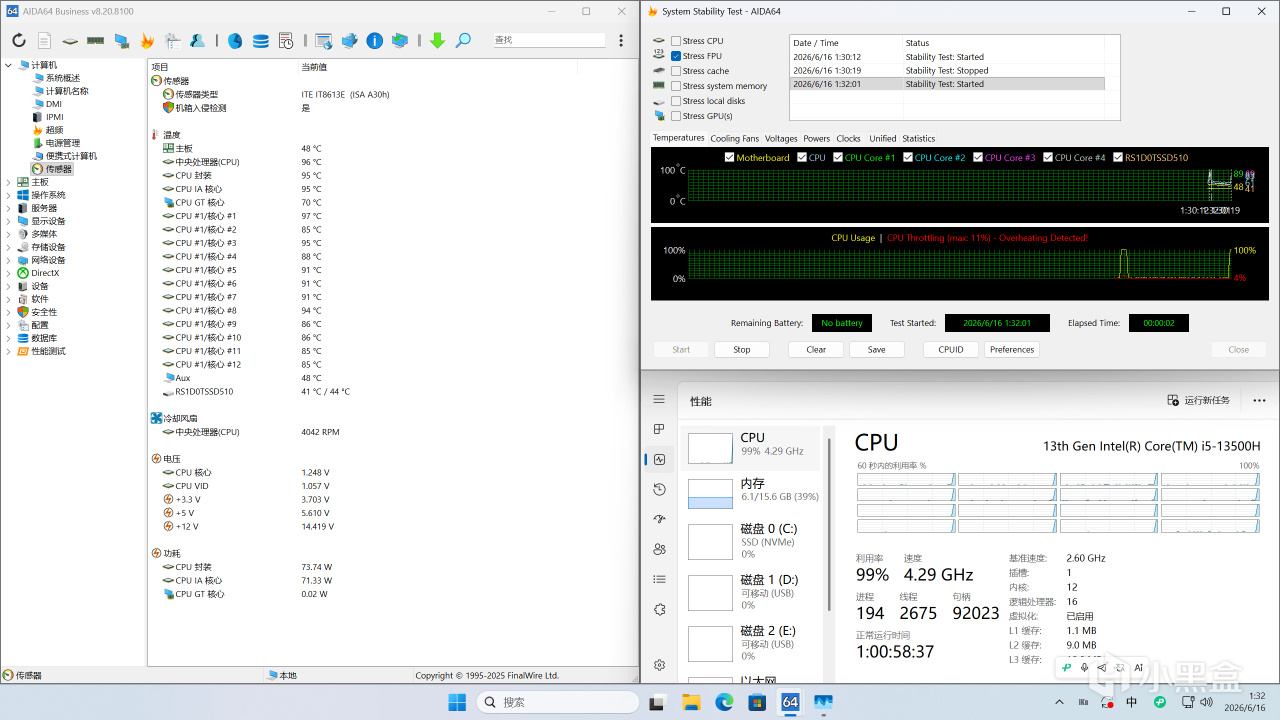Click the green download arrow toolbar icon
Image resolution: width=1280 pixels, height=720 pixels.
click(x=437, y=41)
